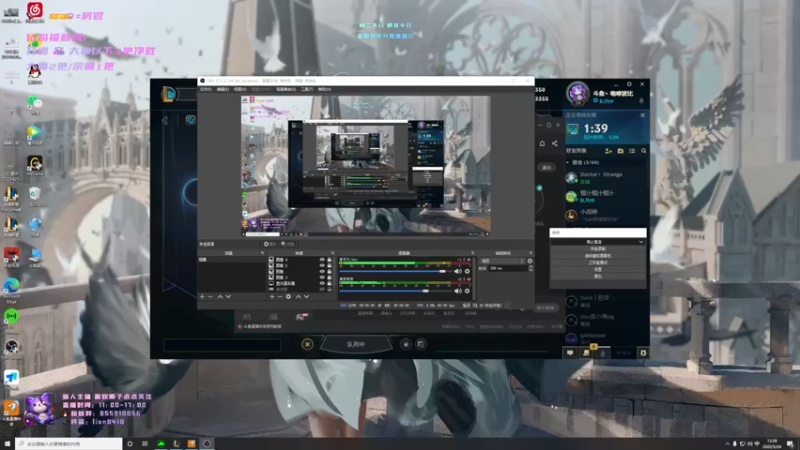The width and height of the screenshot is (800, 450).
Task: Remove the selected scene with minus icon
Action: click(210, 296)
